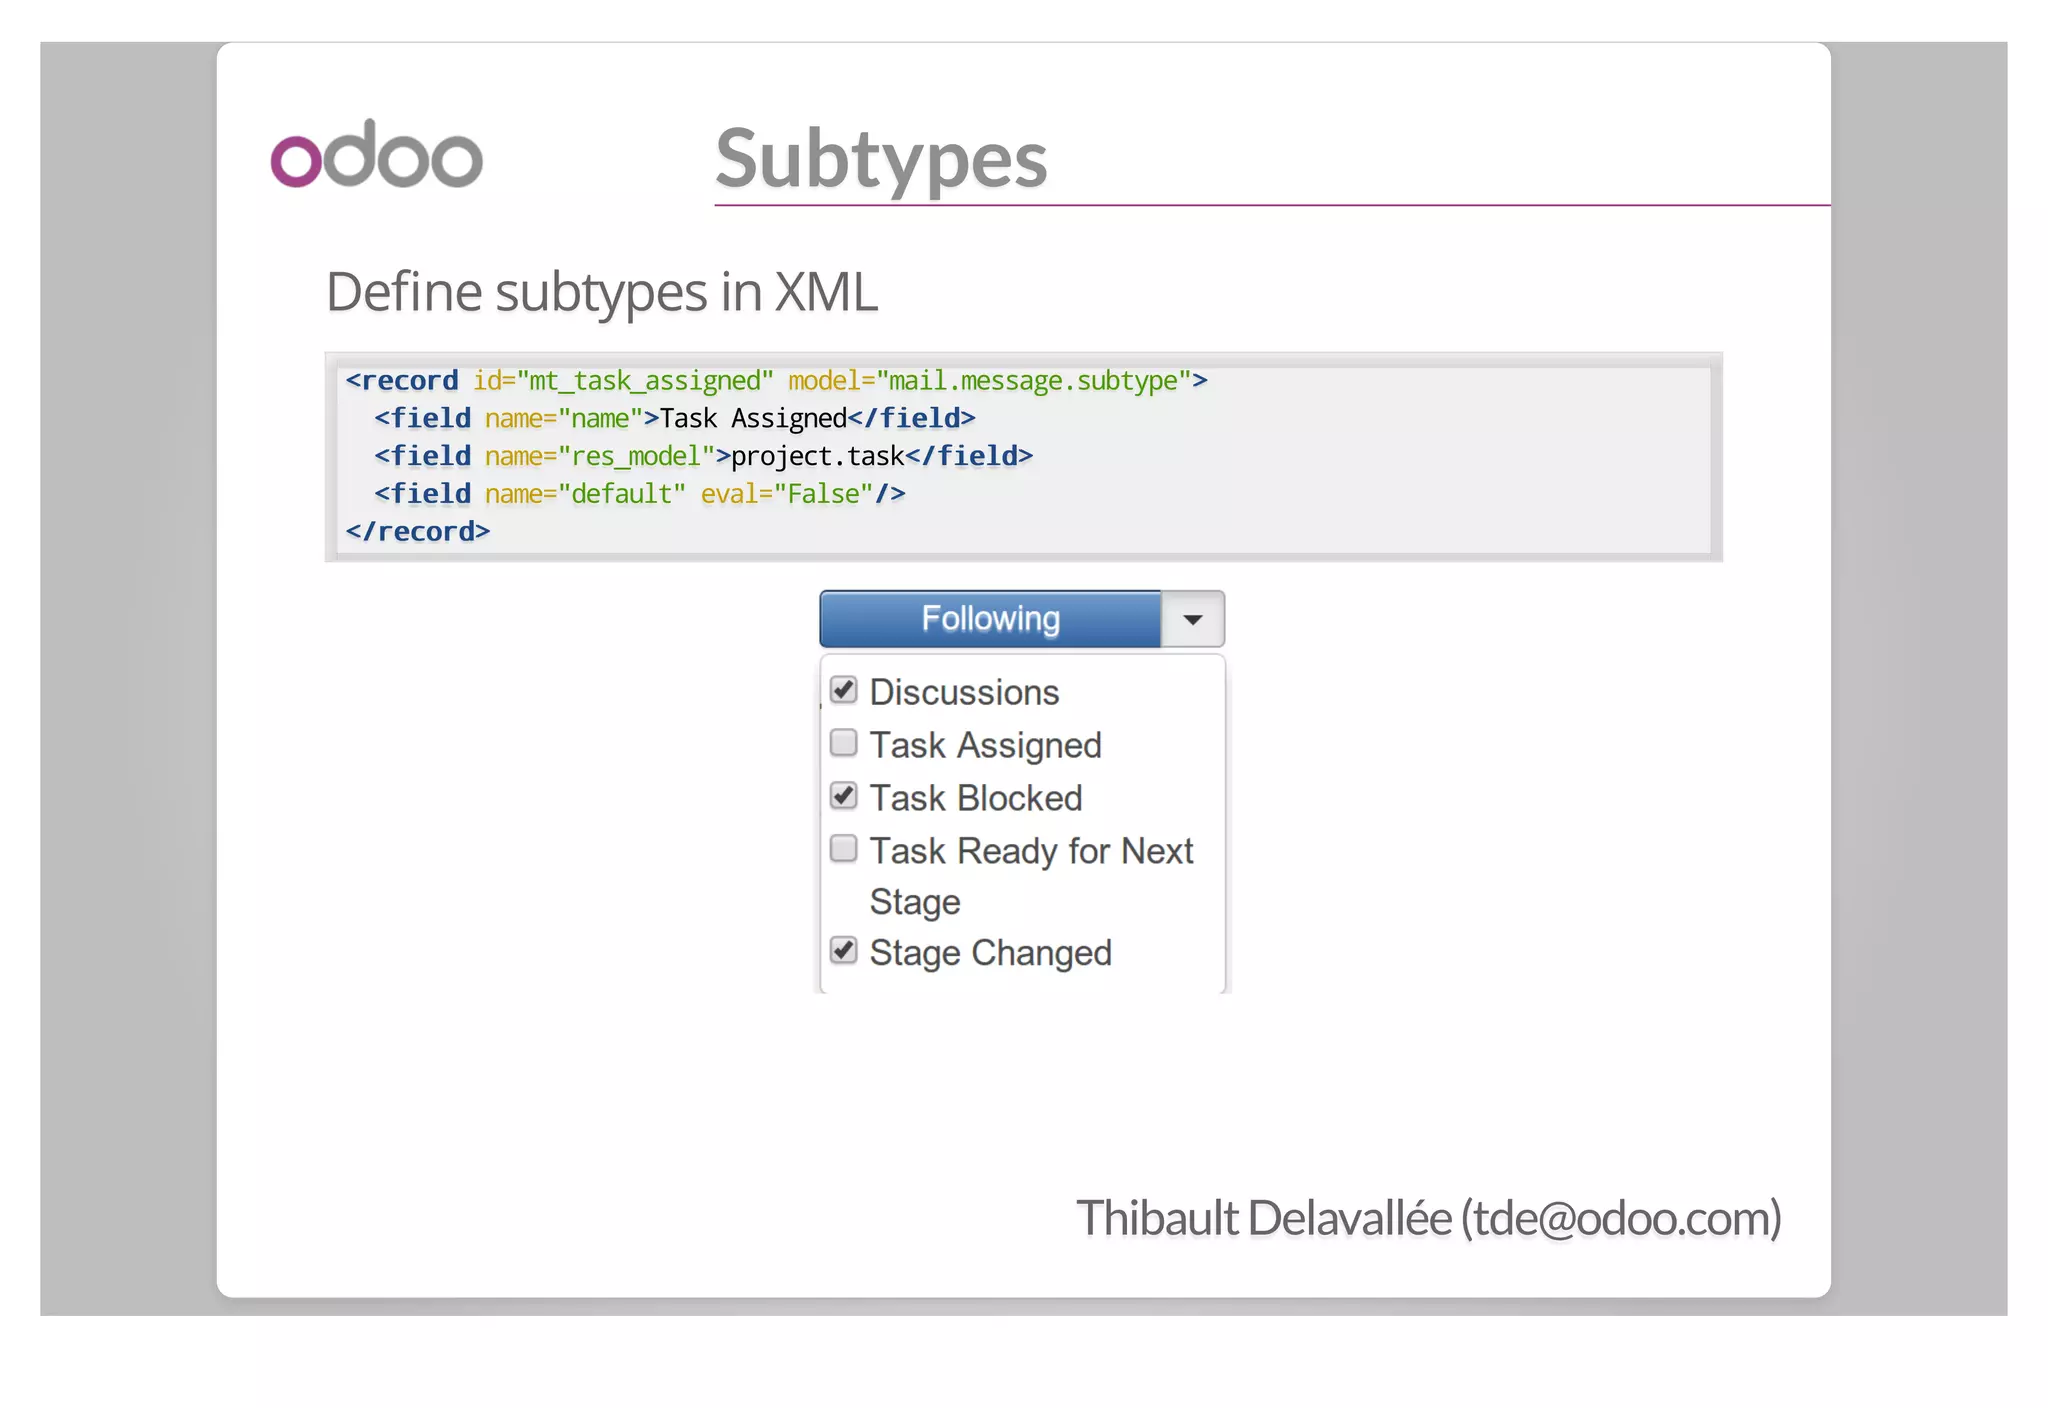Click the closing </record> tag

(418, 532)
